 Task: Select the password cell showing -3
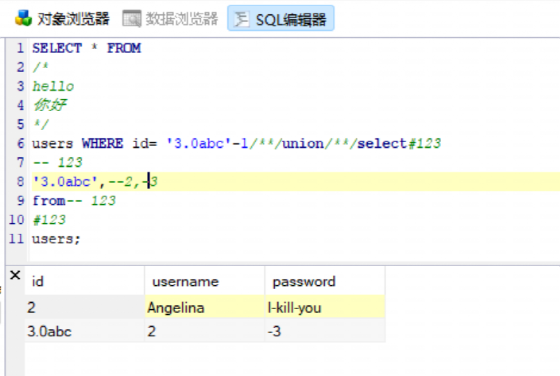(325, 331)
